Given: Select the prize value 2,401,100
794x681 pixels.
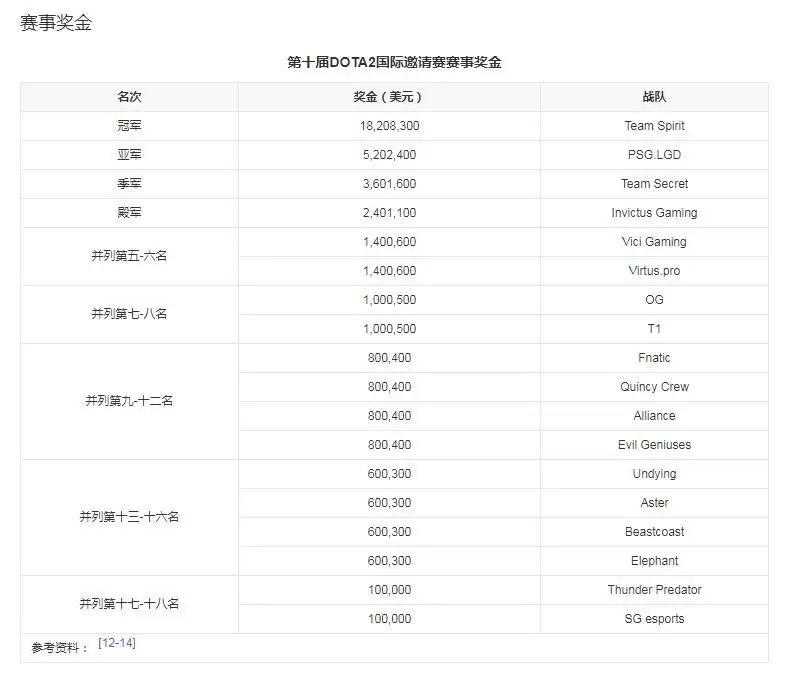Looking at the screenshot, I should [389, 212].
